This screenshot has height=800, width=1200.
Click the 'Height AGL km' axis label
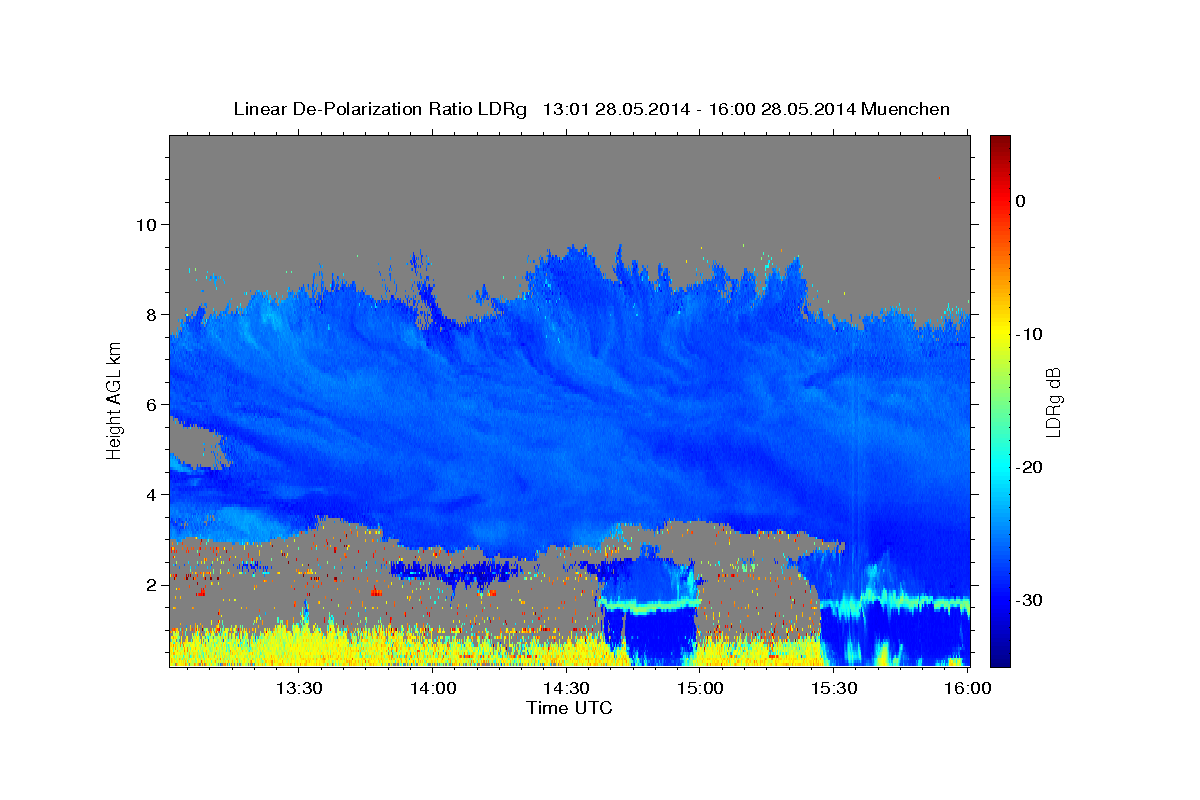tap(114, 400)
